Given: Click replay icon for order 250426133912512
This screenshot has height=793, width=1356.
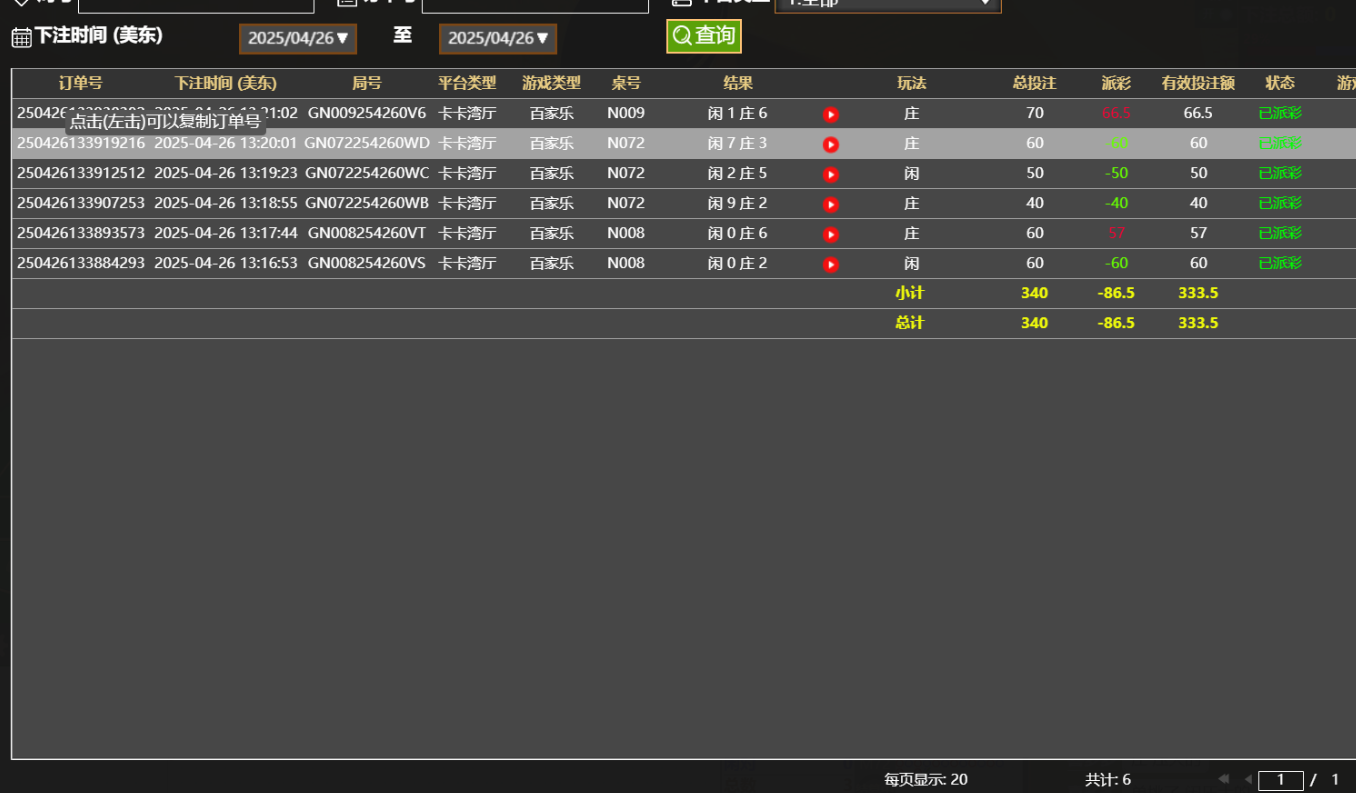Looking at the screenshot, I should pyautogui.click(x=830, y=175).
